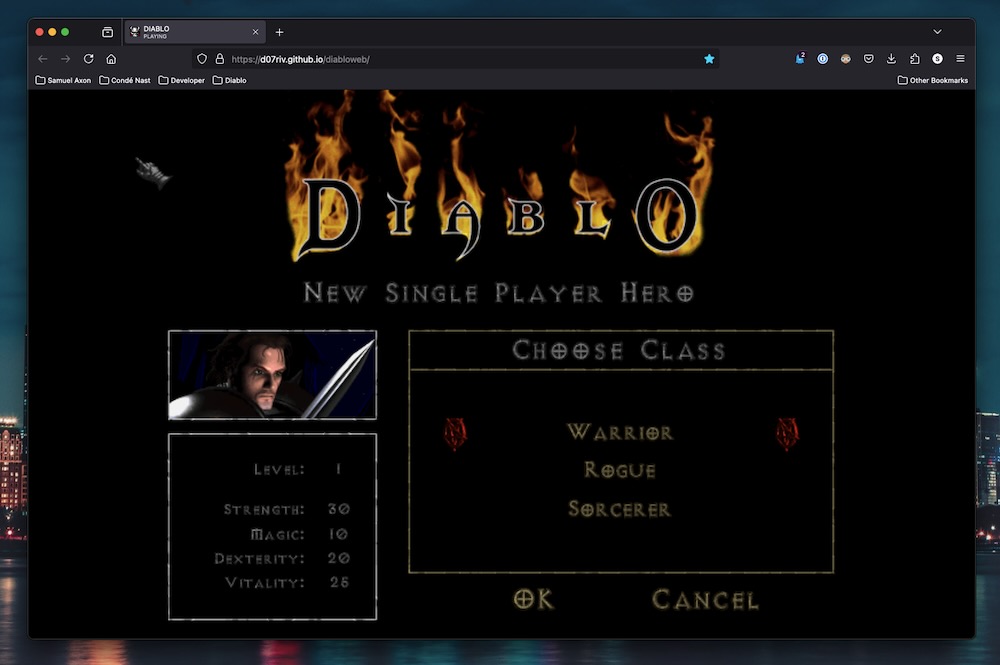This screenshot has width=1000, height=665.
Task: Select the Rogue class
Action: (x=620, y=470)
